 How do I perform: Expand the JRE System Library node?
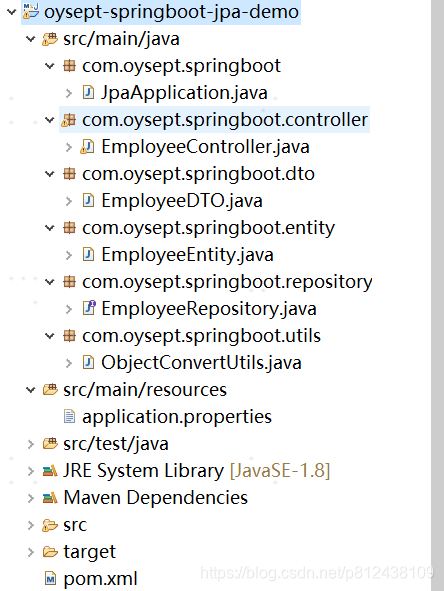(x=31, y=471)
